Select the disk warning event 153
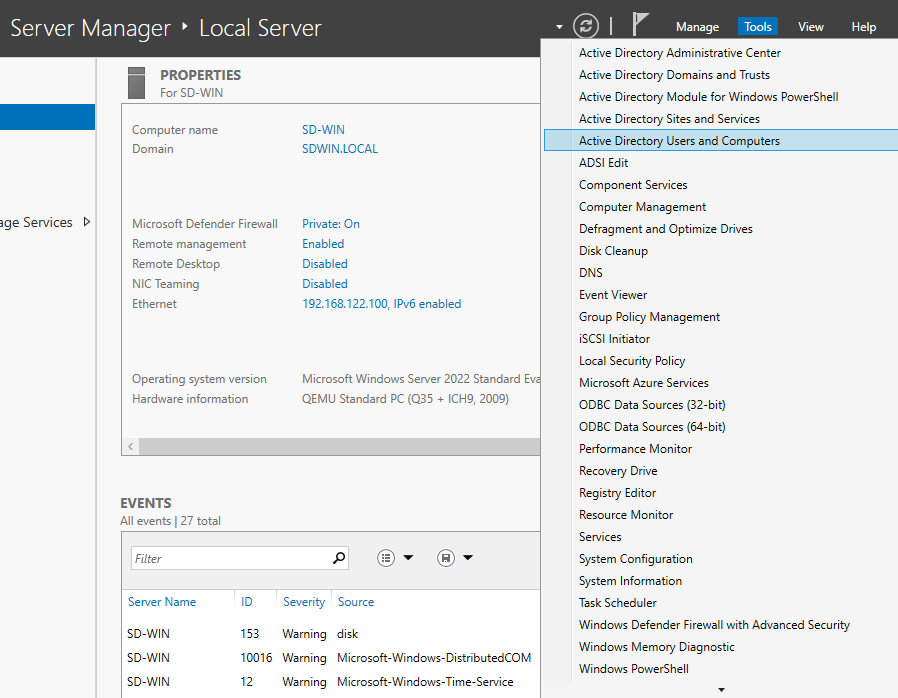 [331, 634]
